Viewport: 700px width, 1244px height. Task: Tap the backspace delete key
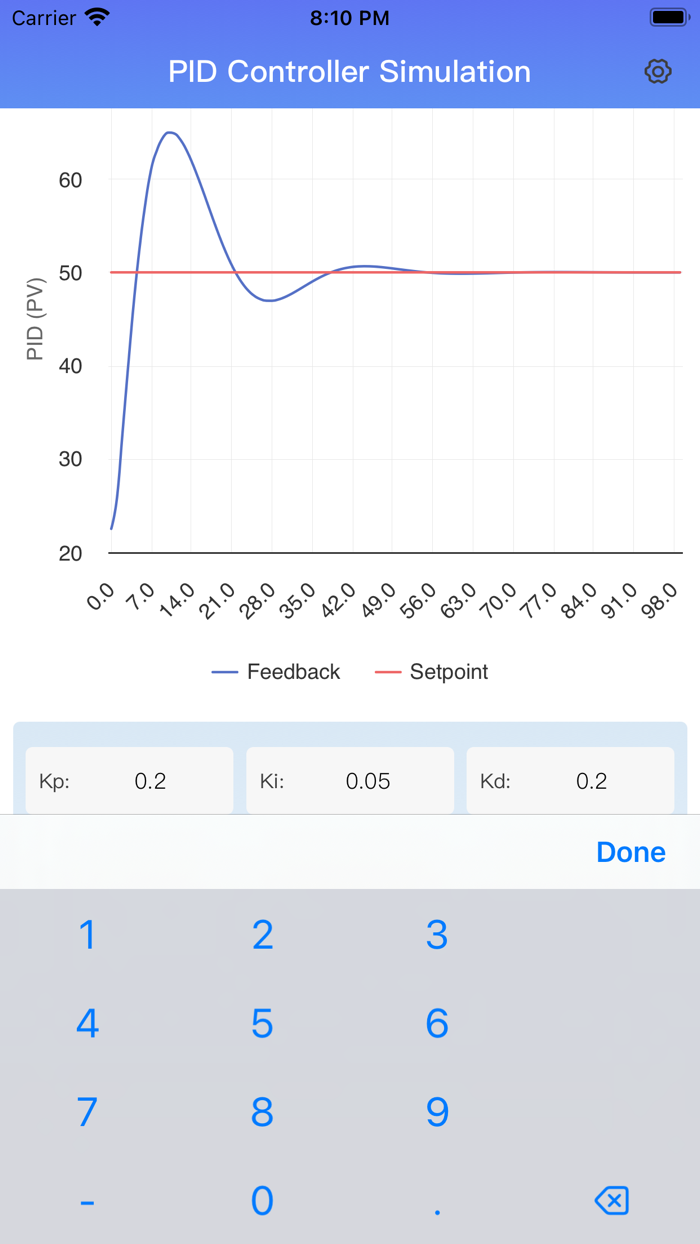[612, 1200]
